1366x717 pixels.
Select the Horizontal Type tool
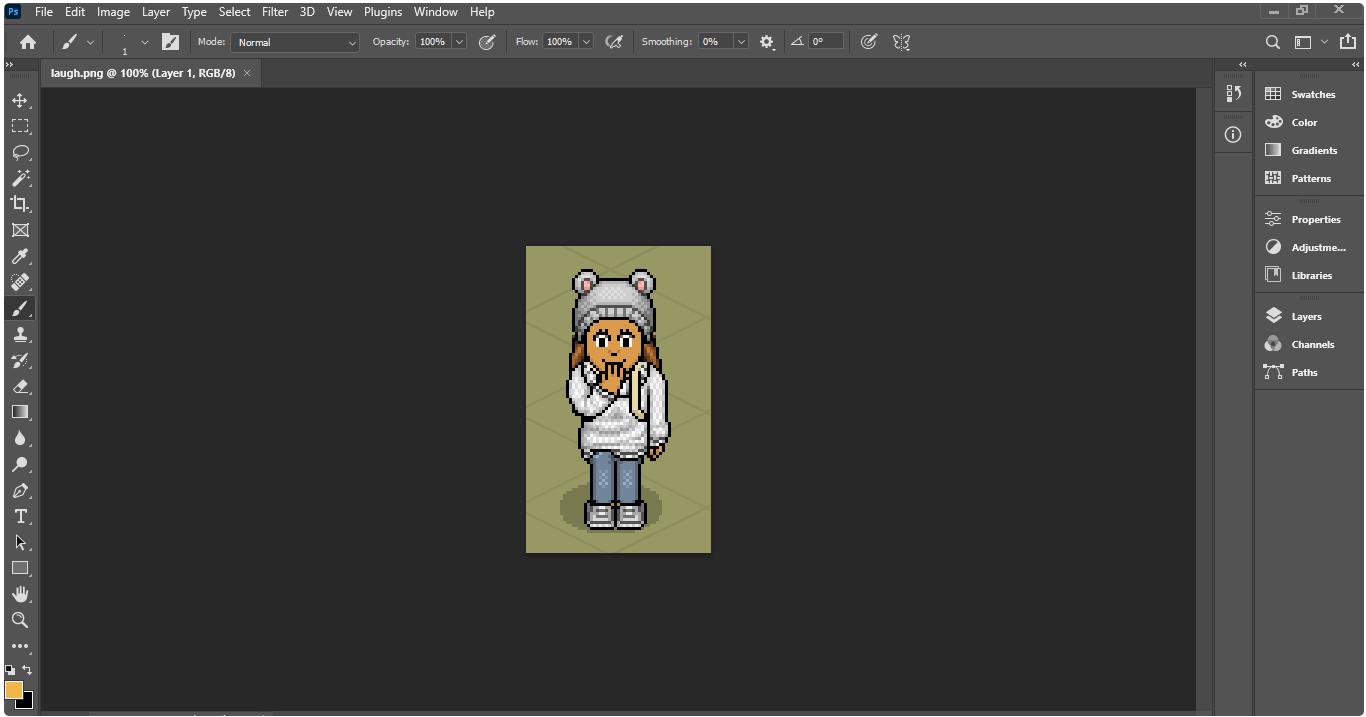click(20, 516)
